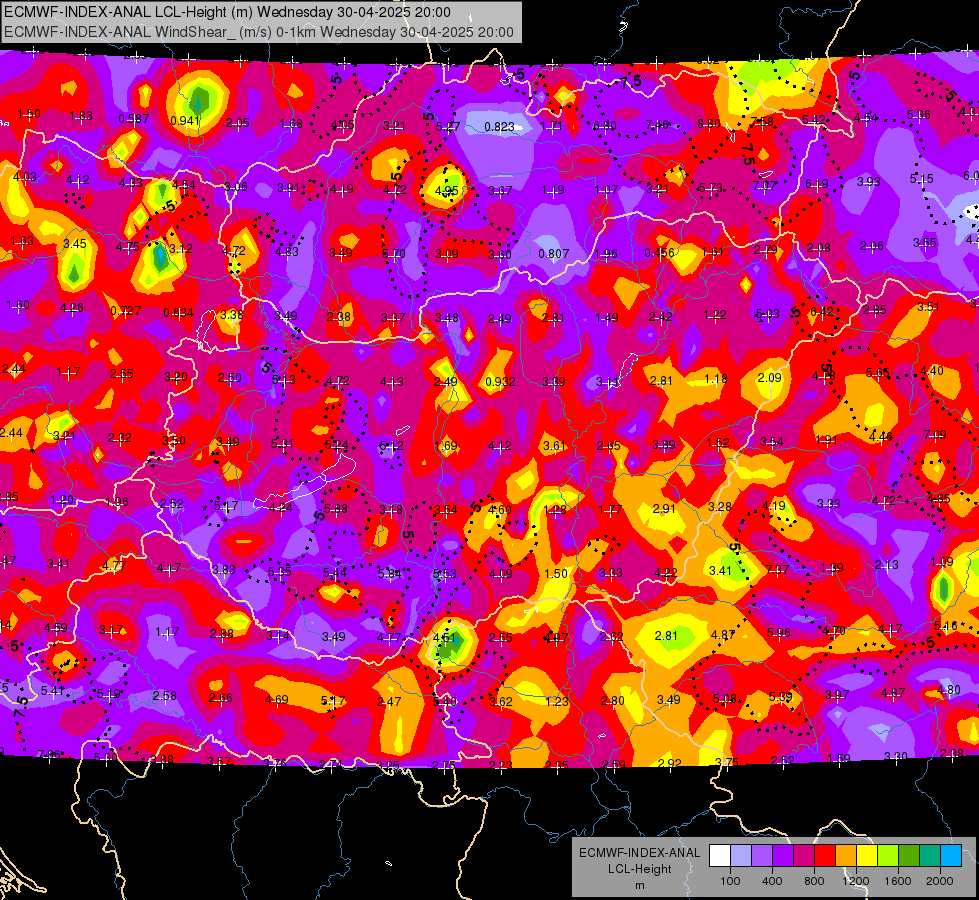The width and height of the screenshot is (979, 900).
Task: Click the legend tick label '1600'
Action: (x=898, y=881)
